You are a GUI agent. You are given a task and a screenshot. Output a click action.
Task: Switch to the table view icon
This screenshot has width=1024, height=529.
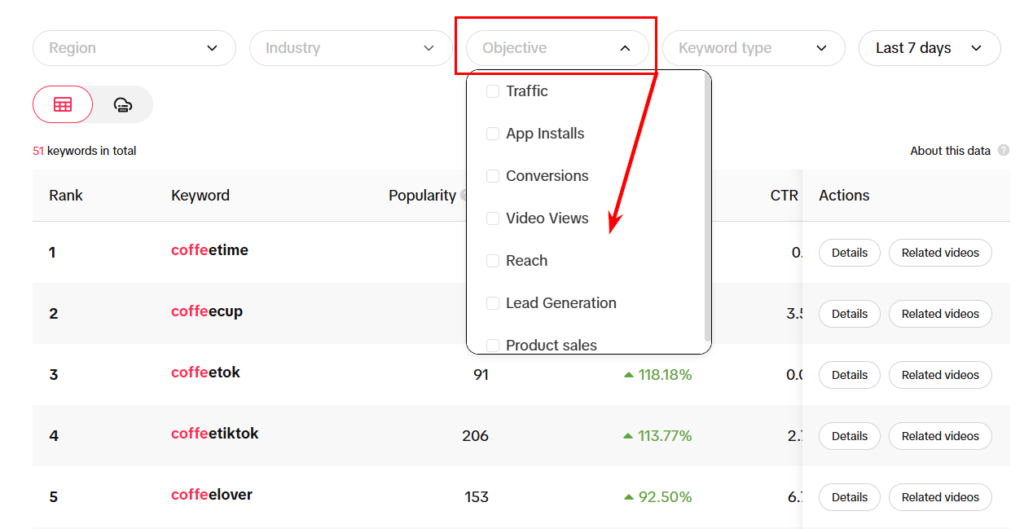pyautogui.click(x=63, y=104)
